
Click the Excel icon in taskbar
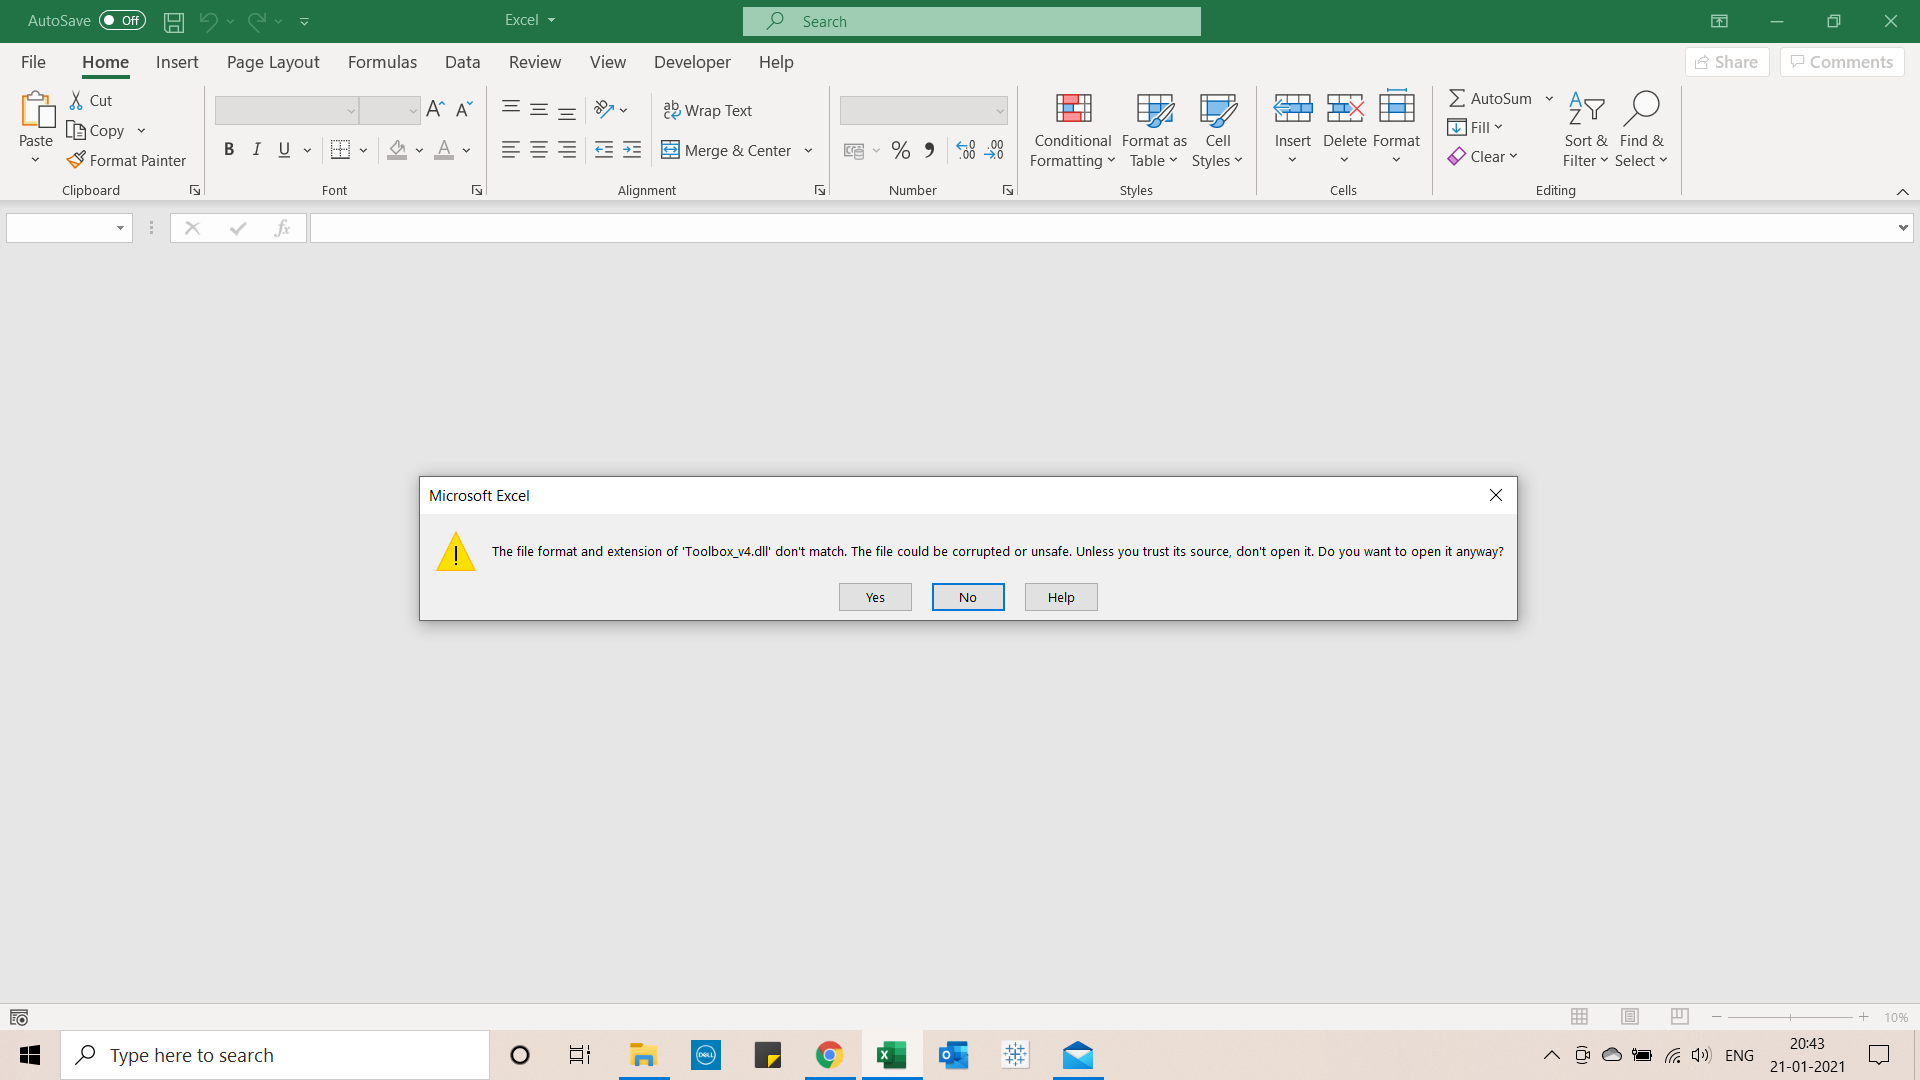(x=891, y=1055)
